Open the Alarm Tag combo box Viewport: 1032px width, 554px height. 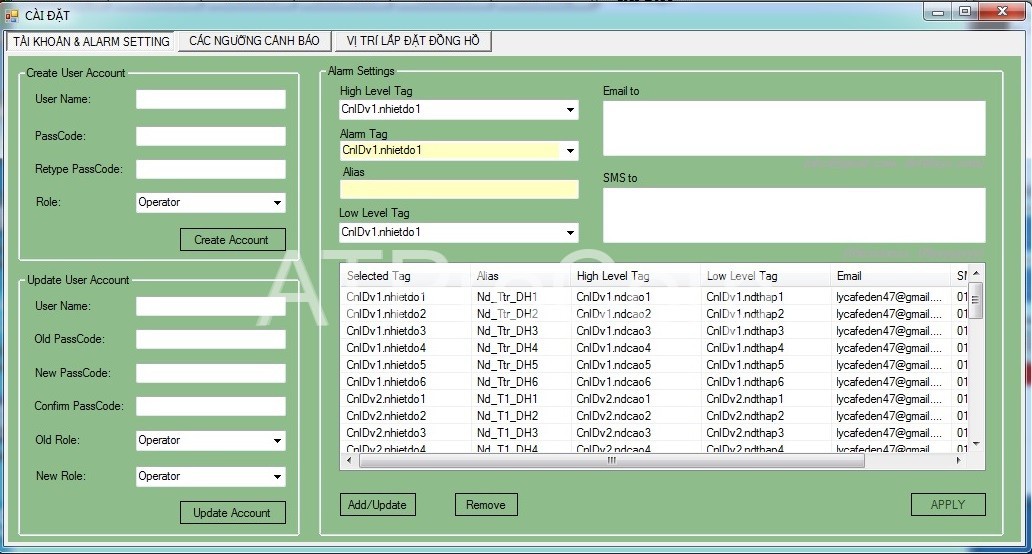click(x=570, y=151)
